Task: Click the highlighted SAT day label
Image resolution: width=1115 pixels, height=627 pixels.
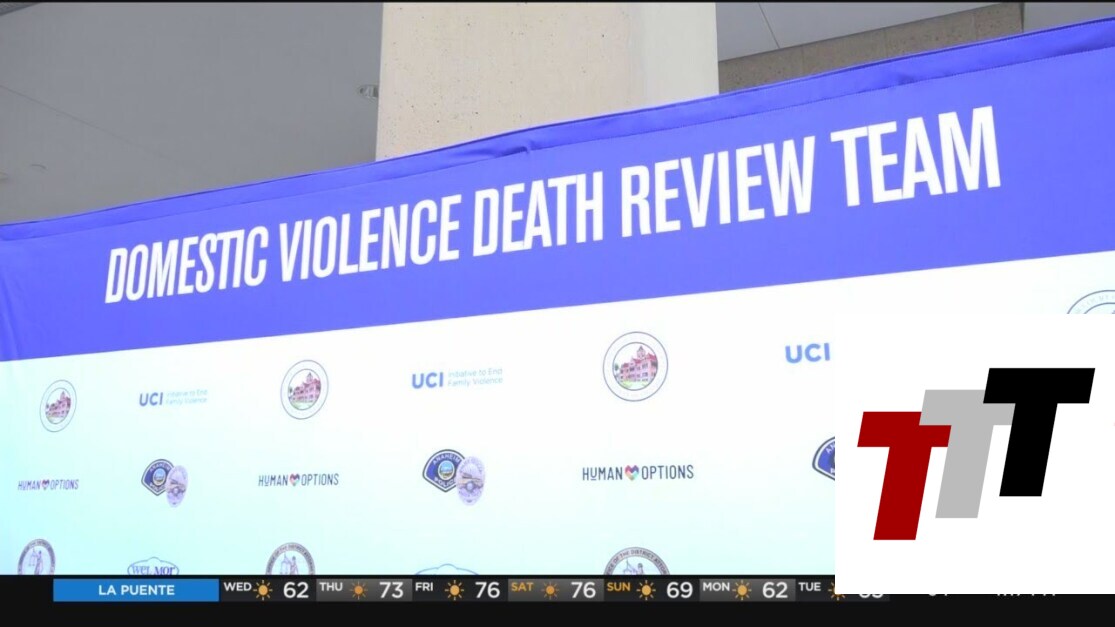Action: click(x=521, y=587)
